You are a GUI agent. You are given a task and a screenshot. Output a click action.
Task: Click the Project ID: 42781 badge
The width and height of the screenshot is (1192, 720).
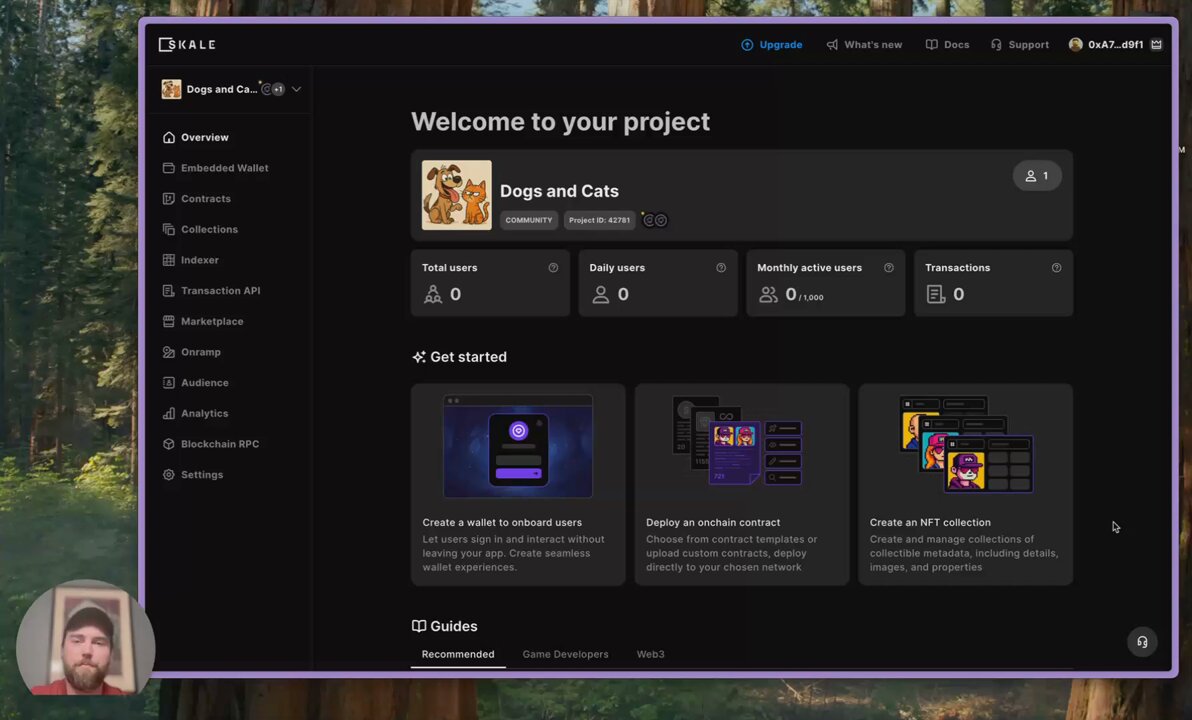599,220
